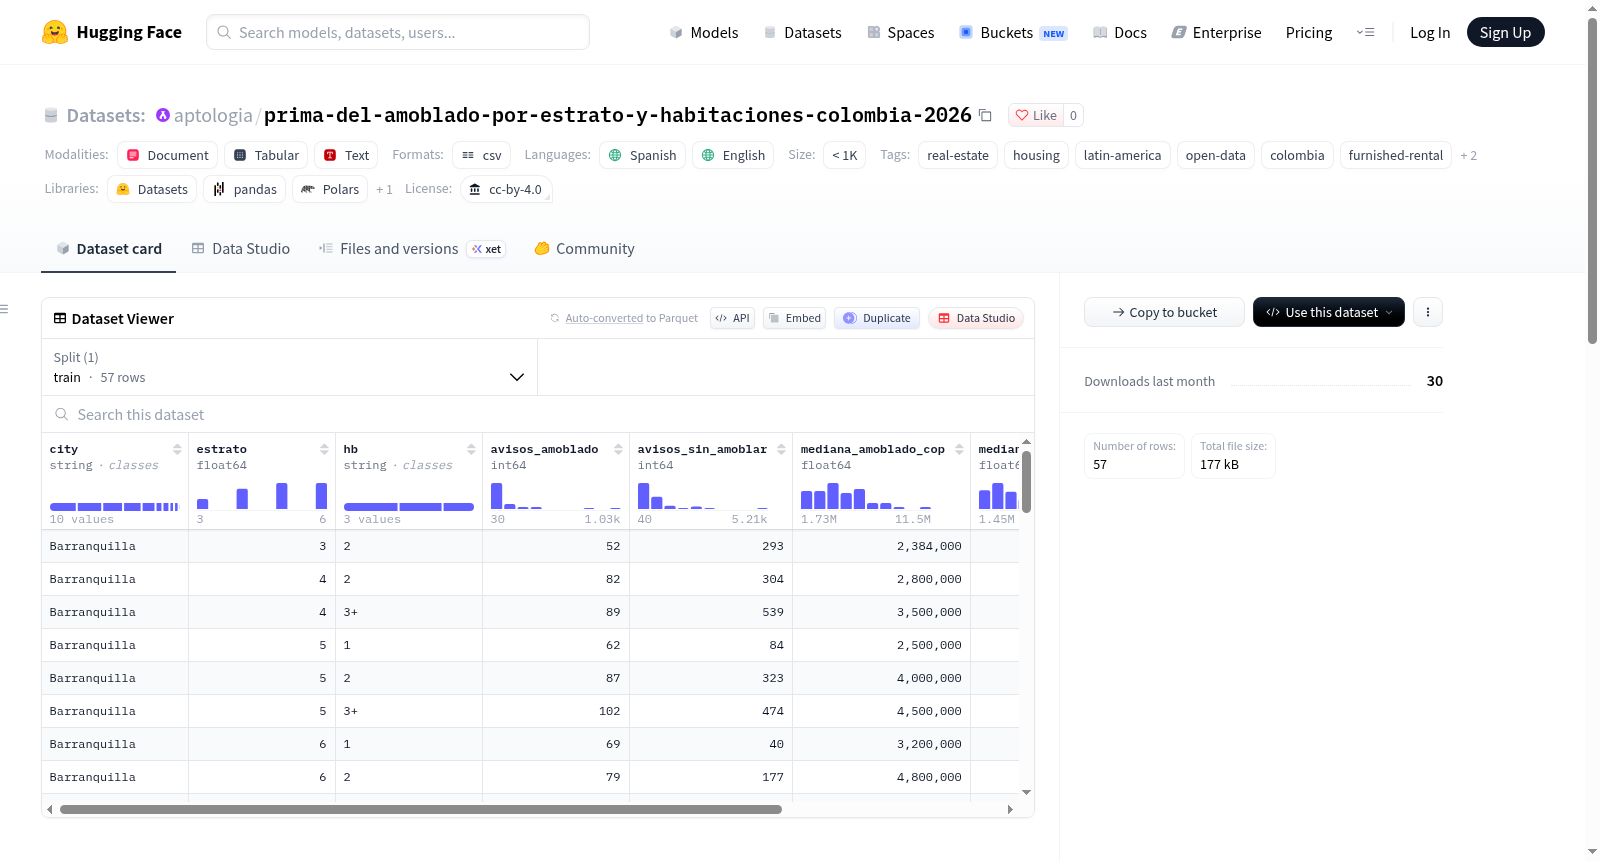
Task: Click the Search models, datasets, users field
Action: 398,32
